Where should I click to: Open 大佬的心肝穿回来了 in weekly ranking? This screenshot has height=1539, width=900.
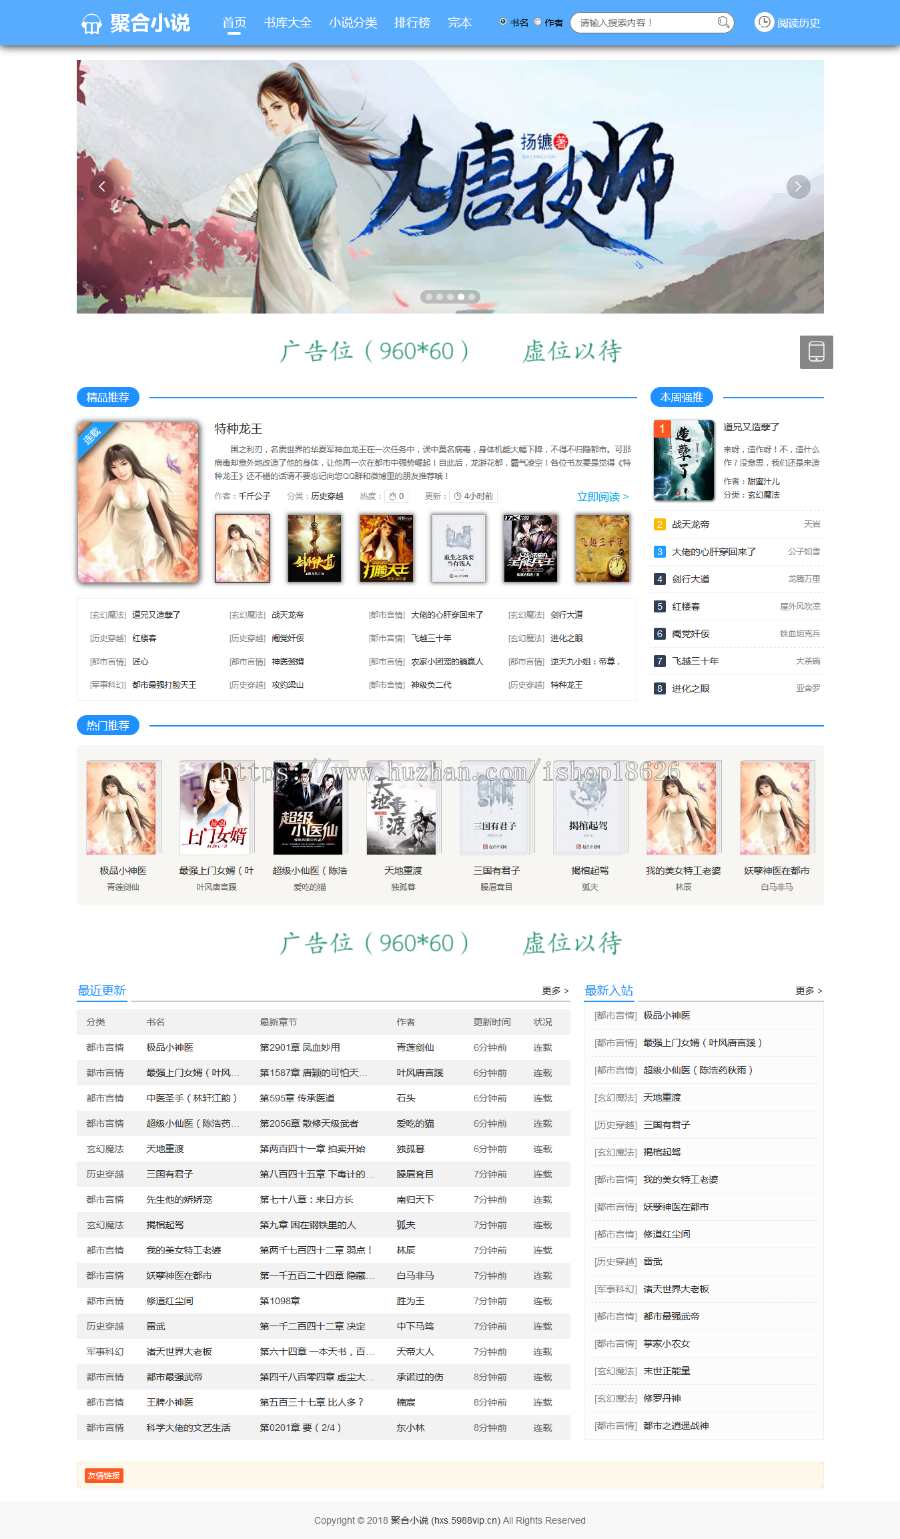(714, 552)
